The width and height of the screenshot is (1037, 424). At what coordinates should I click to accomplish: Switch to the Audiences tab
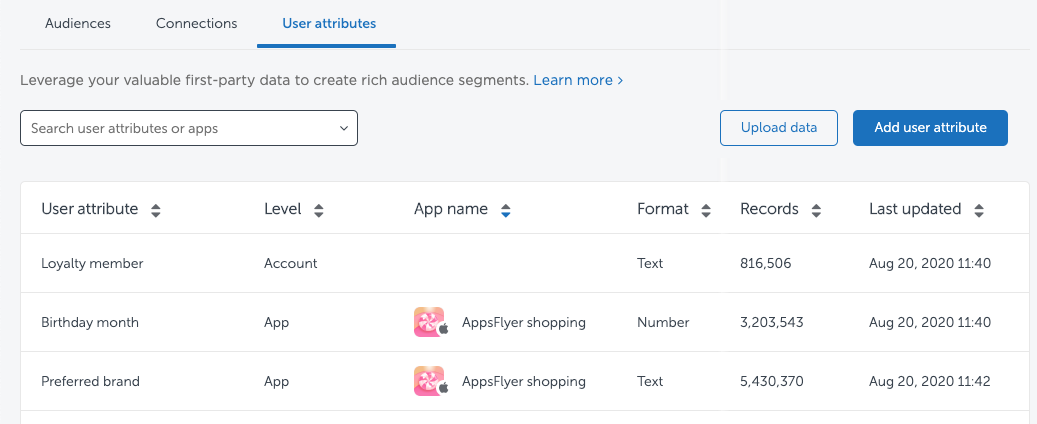(78, 23)
